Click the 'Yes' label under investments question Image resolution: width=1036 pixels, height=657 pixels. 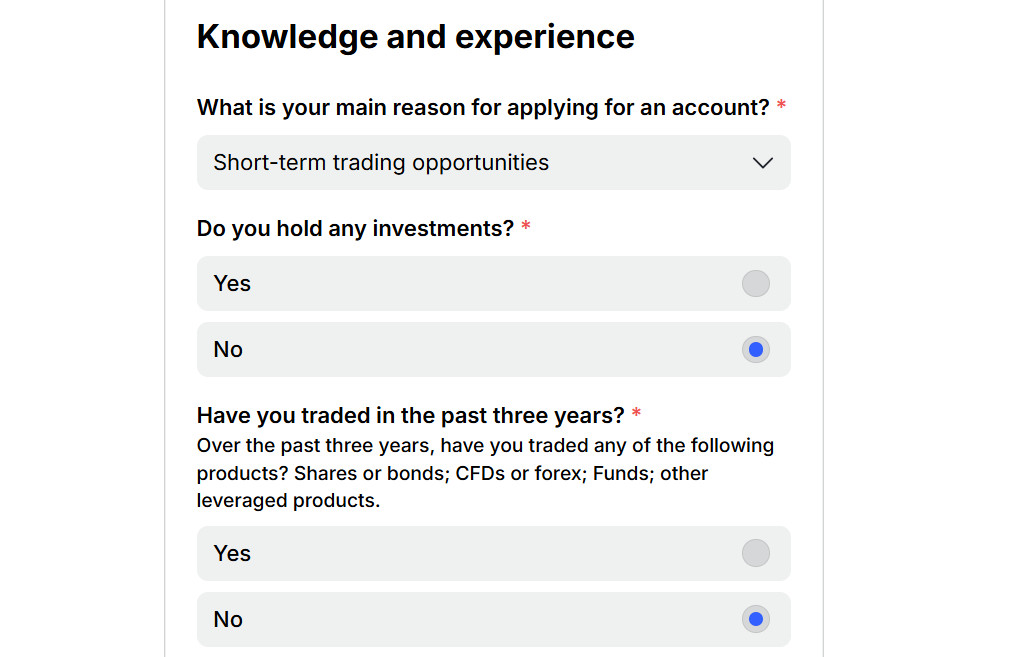point(232,284)
